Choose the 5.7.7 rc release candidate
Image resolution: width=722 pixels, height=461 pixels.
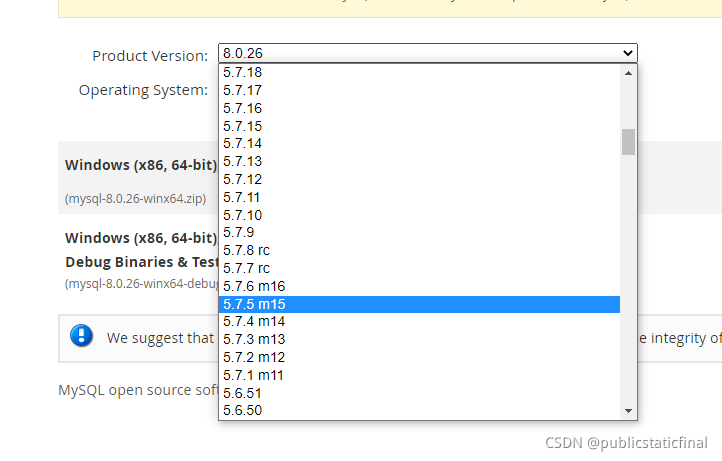pyautogui.click(x=419, y=268)
